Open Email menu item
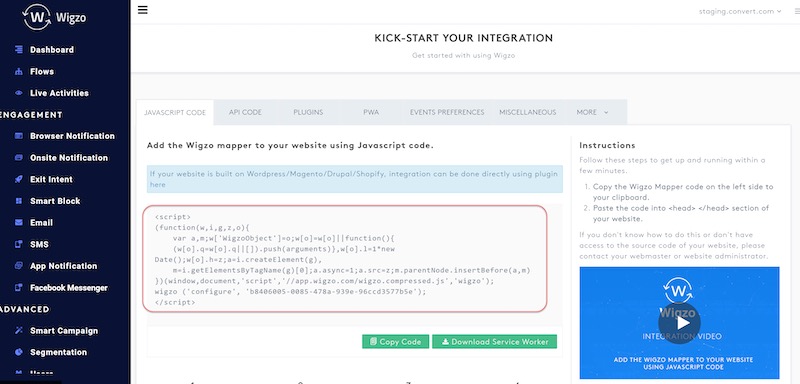 41,222
